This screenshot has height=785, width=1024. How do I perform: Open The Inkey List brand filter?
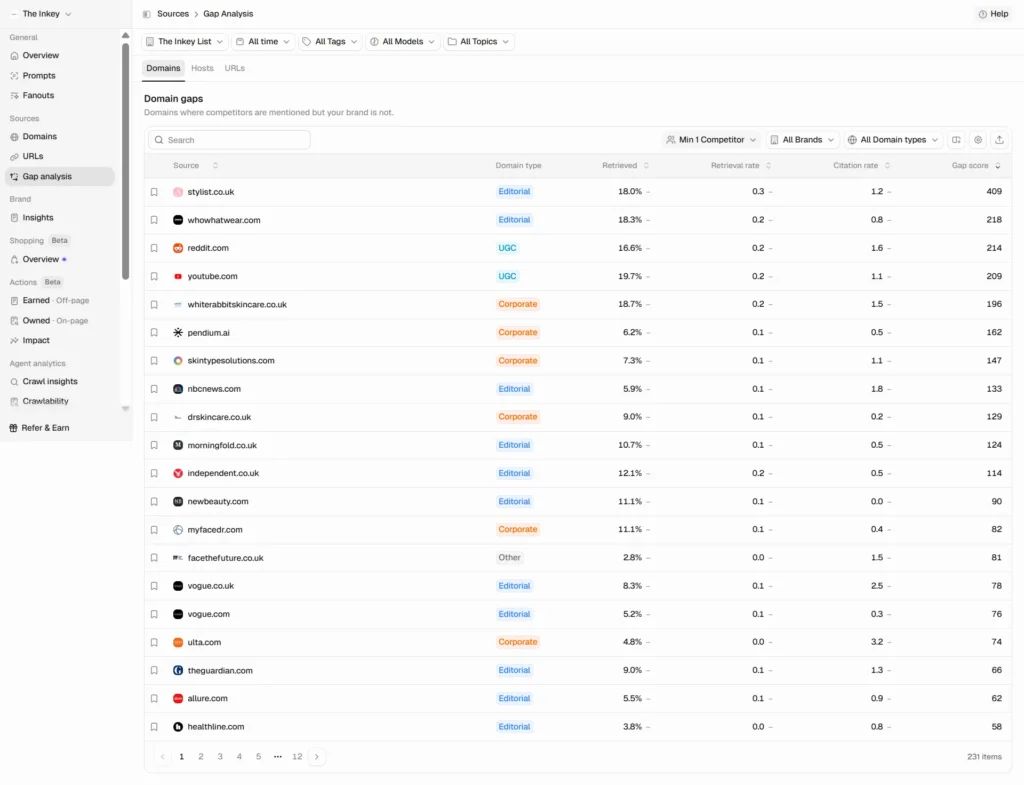185,42
